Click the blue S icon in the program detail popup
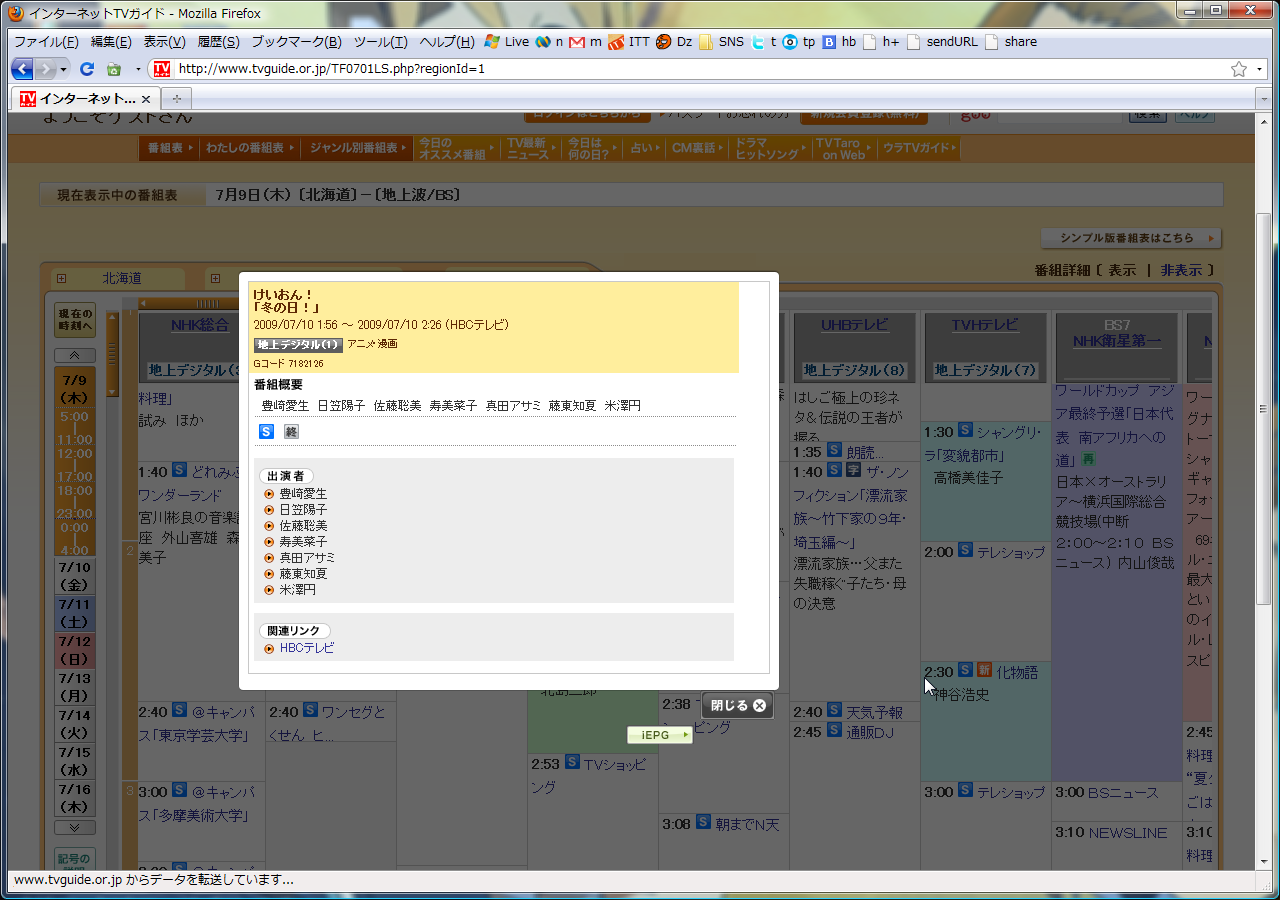The height and width of the screenshot is (900, 1280). coord(266,432)
